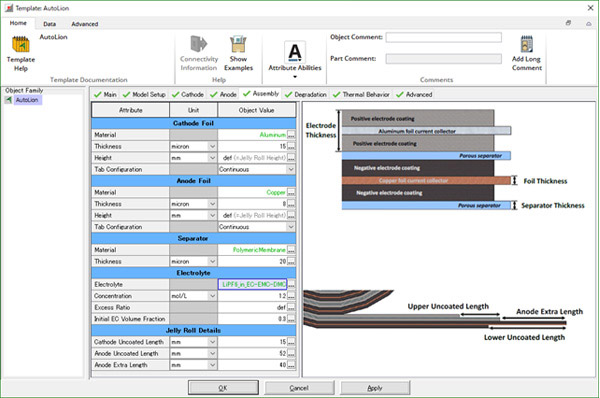Open the Assembly tab

point(261,93)
